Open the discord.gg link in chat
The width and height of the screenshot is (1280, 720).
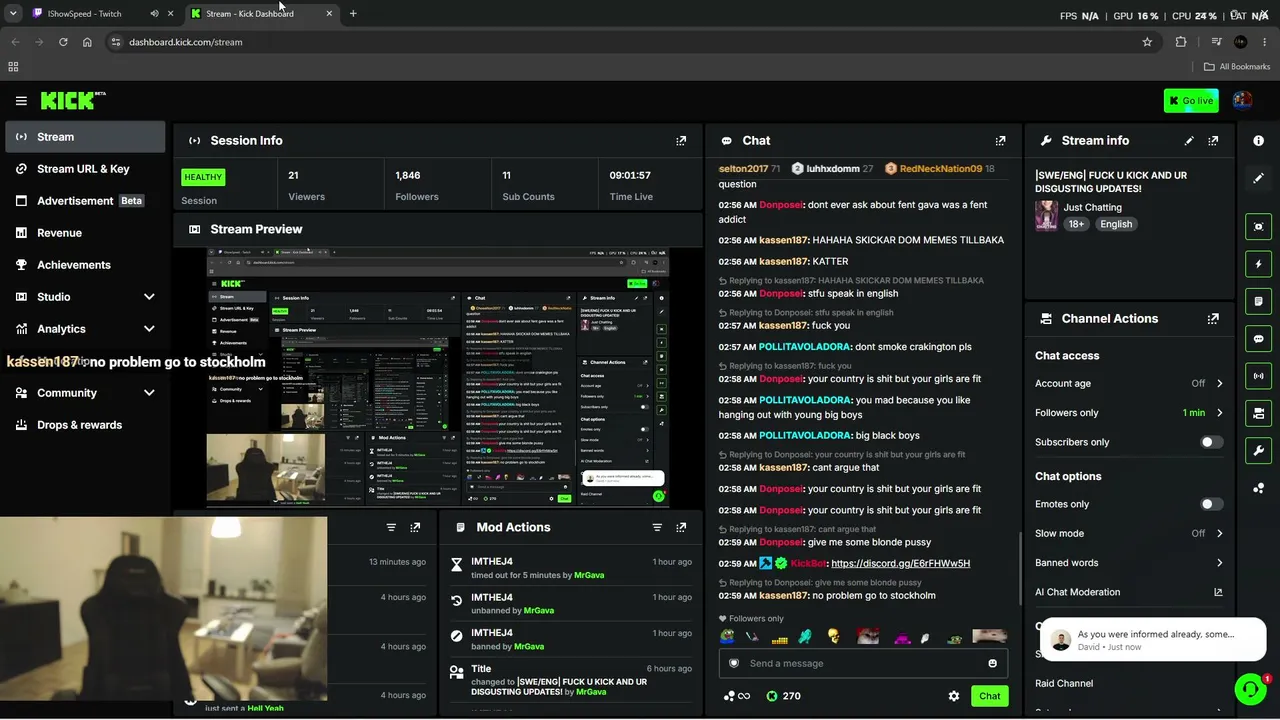pyautogui.click(x=900, y=563)
